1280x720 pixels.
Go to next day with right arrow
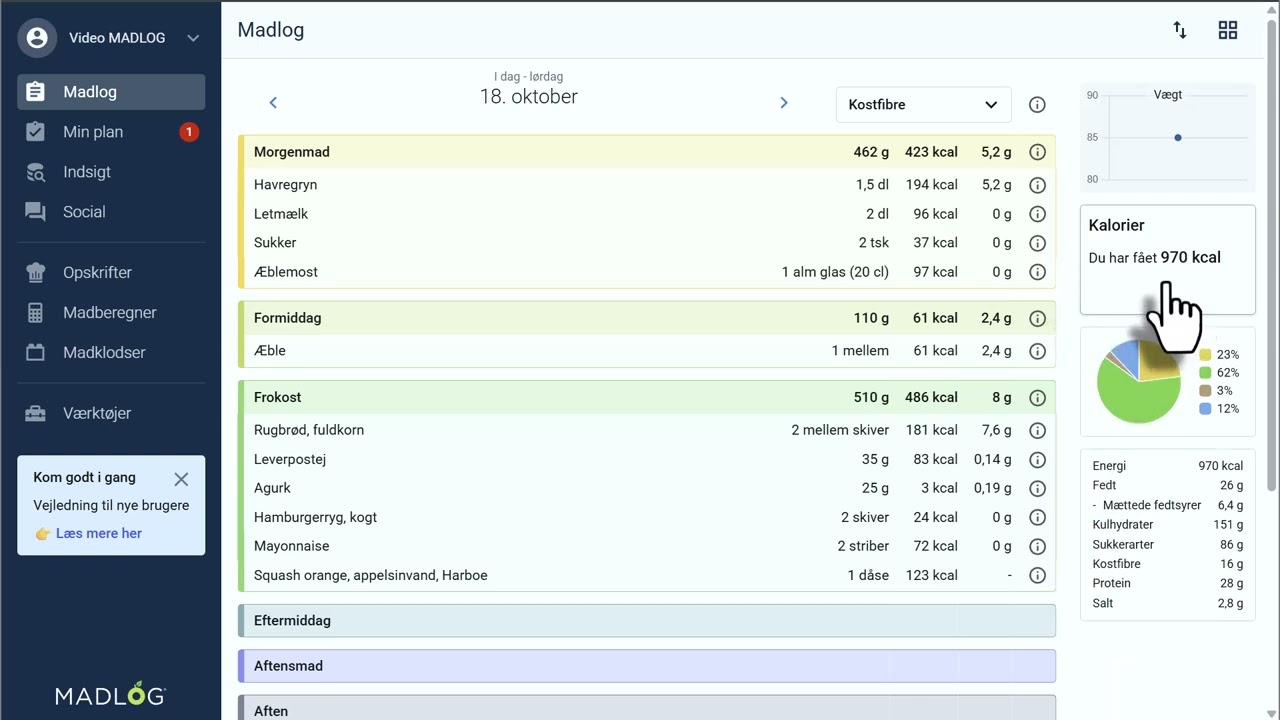[x=784, y=102]
